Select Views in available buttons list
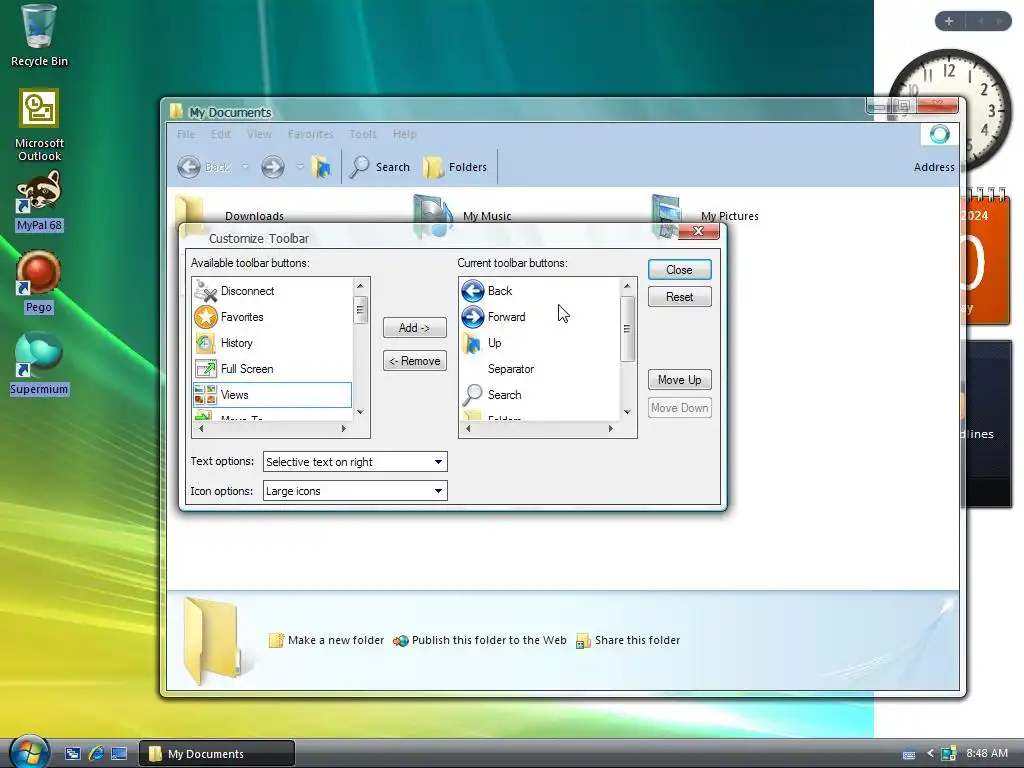Image resolution: width=1024 pixels, height=768 pixels. pyautogui.click(x=272, y=395)
